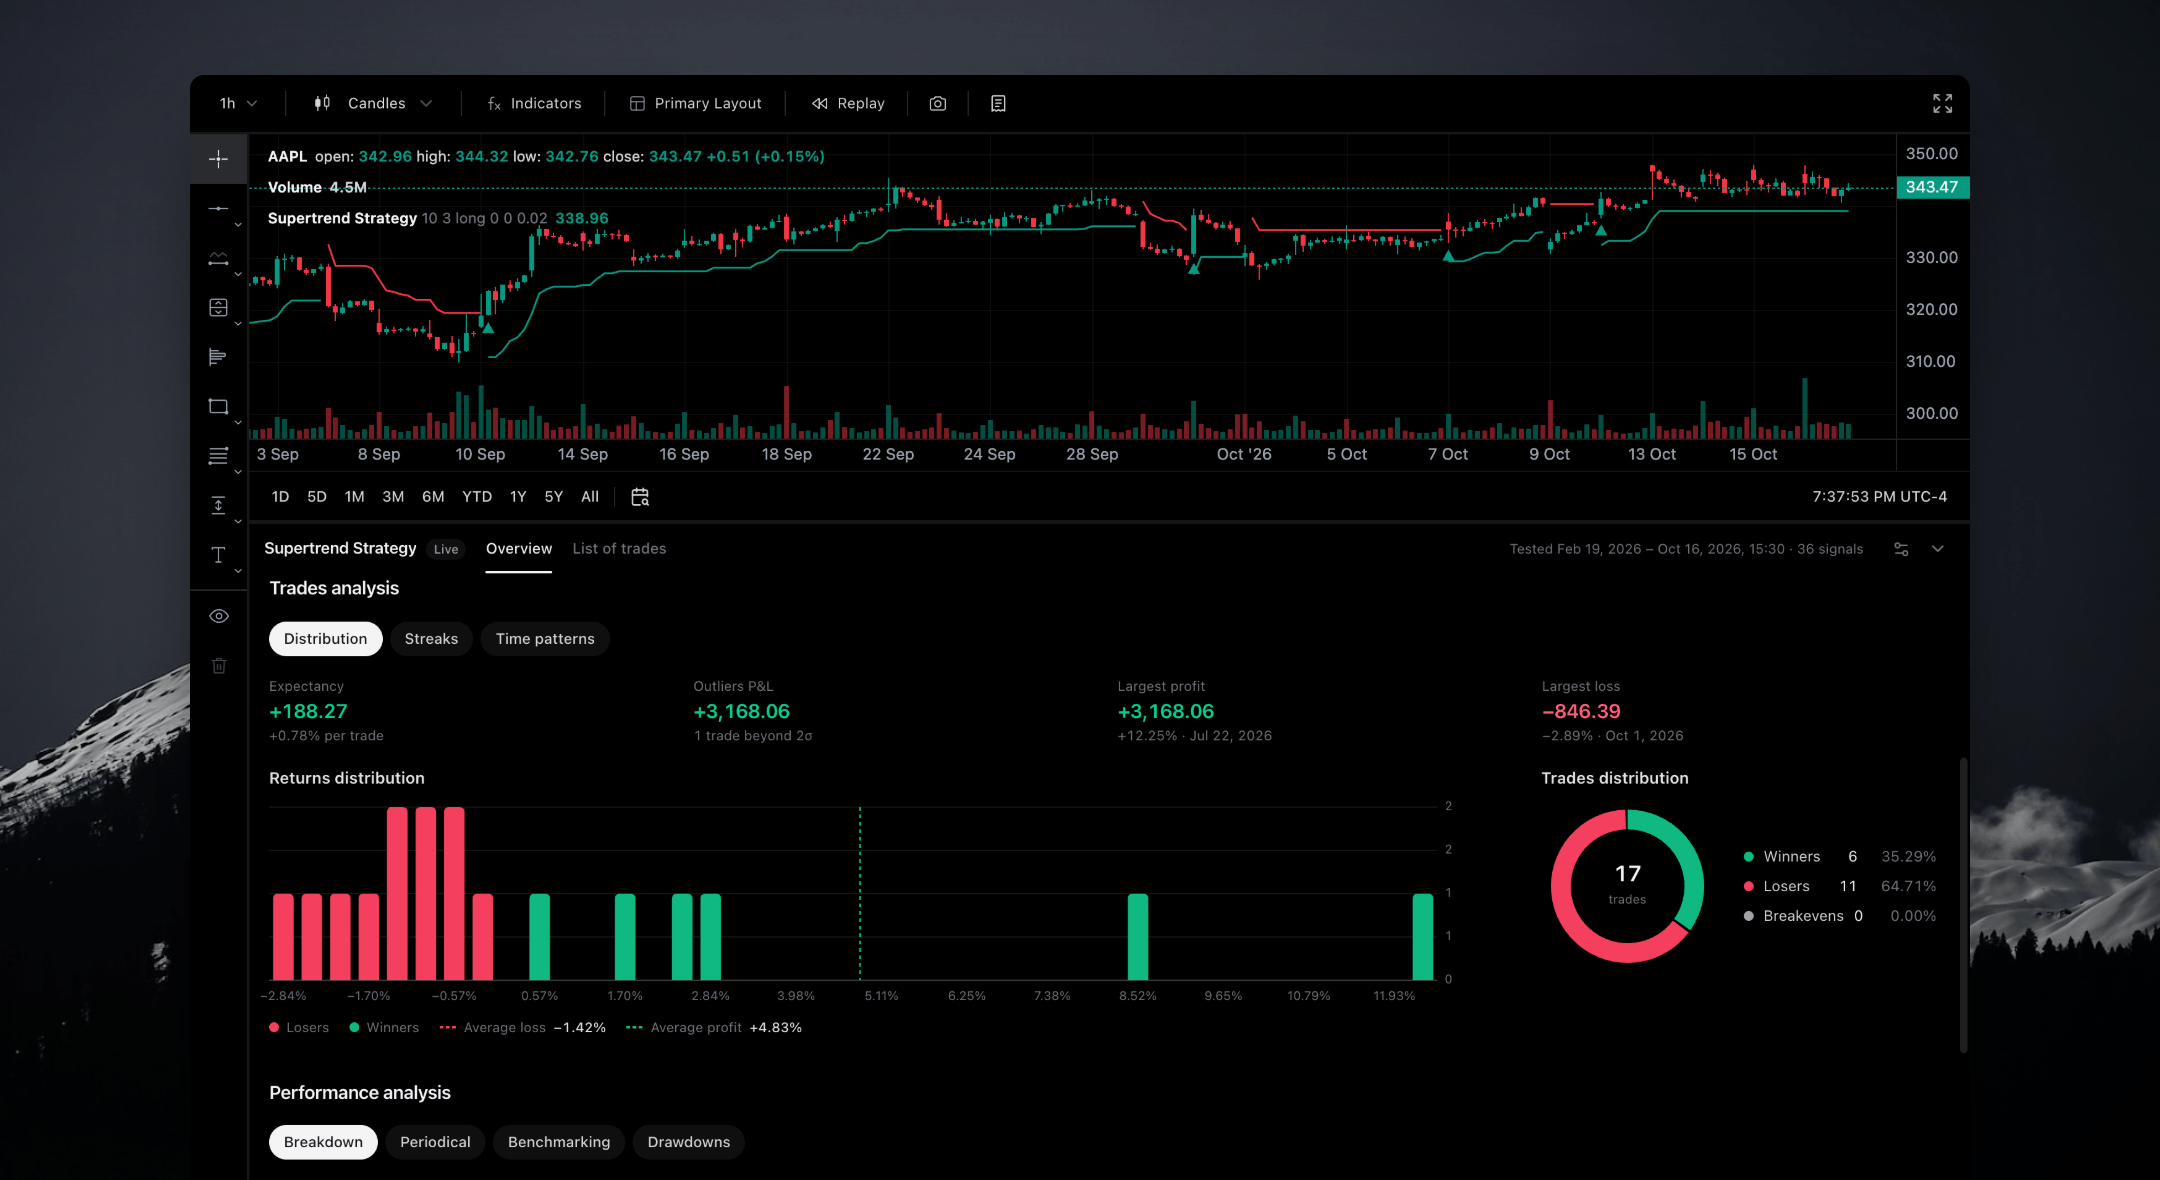Image resolution: width=2160 pixels, height=1180 pixels.
Task: Enter fullscreen mode on the chart
Action: tap(1942, 104)
